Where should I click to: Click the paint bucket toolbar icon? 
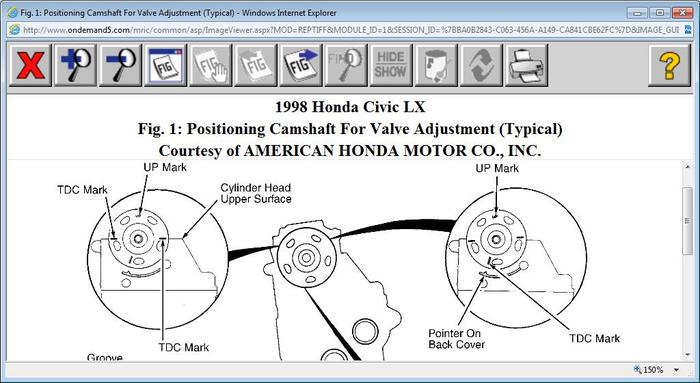pos(436,65)
